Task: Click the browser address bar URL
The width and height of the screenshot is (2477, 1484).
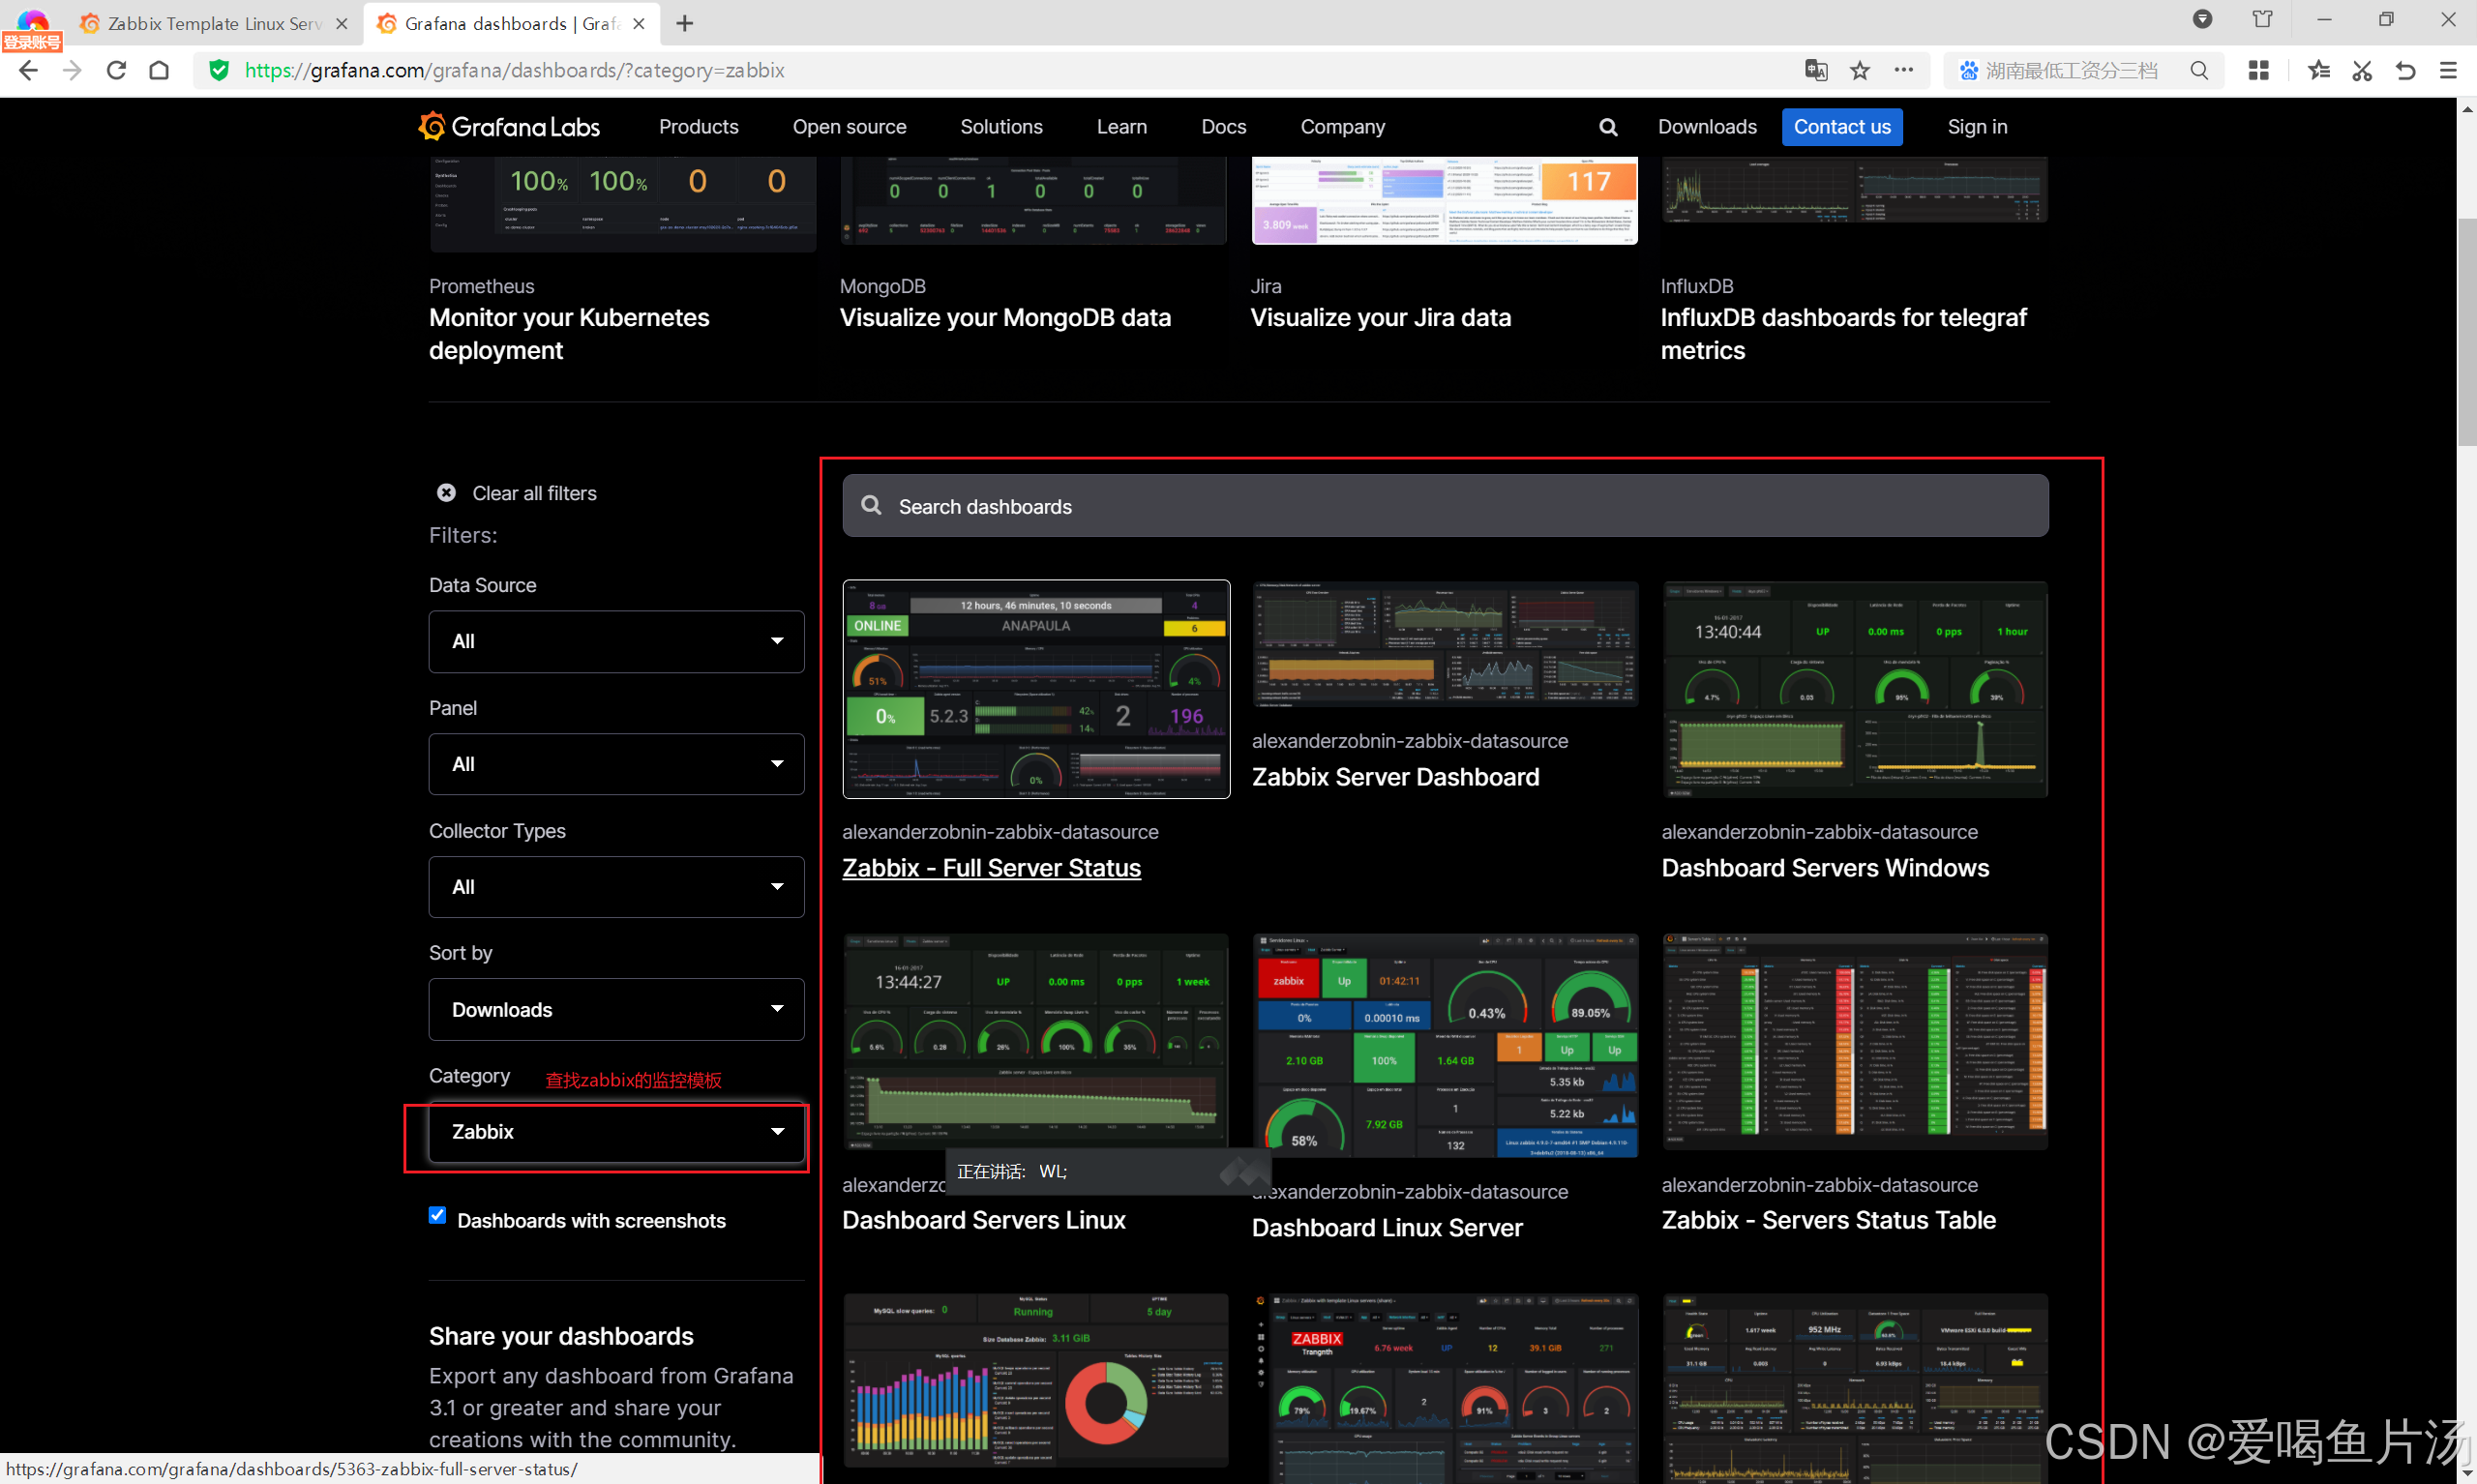Action: (514, 70)
